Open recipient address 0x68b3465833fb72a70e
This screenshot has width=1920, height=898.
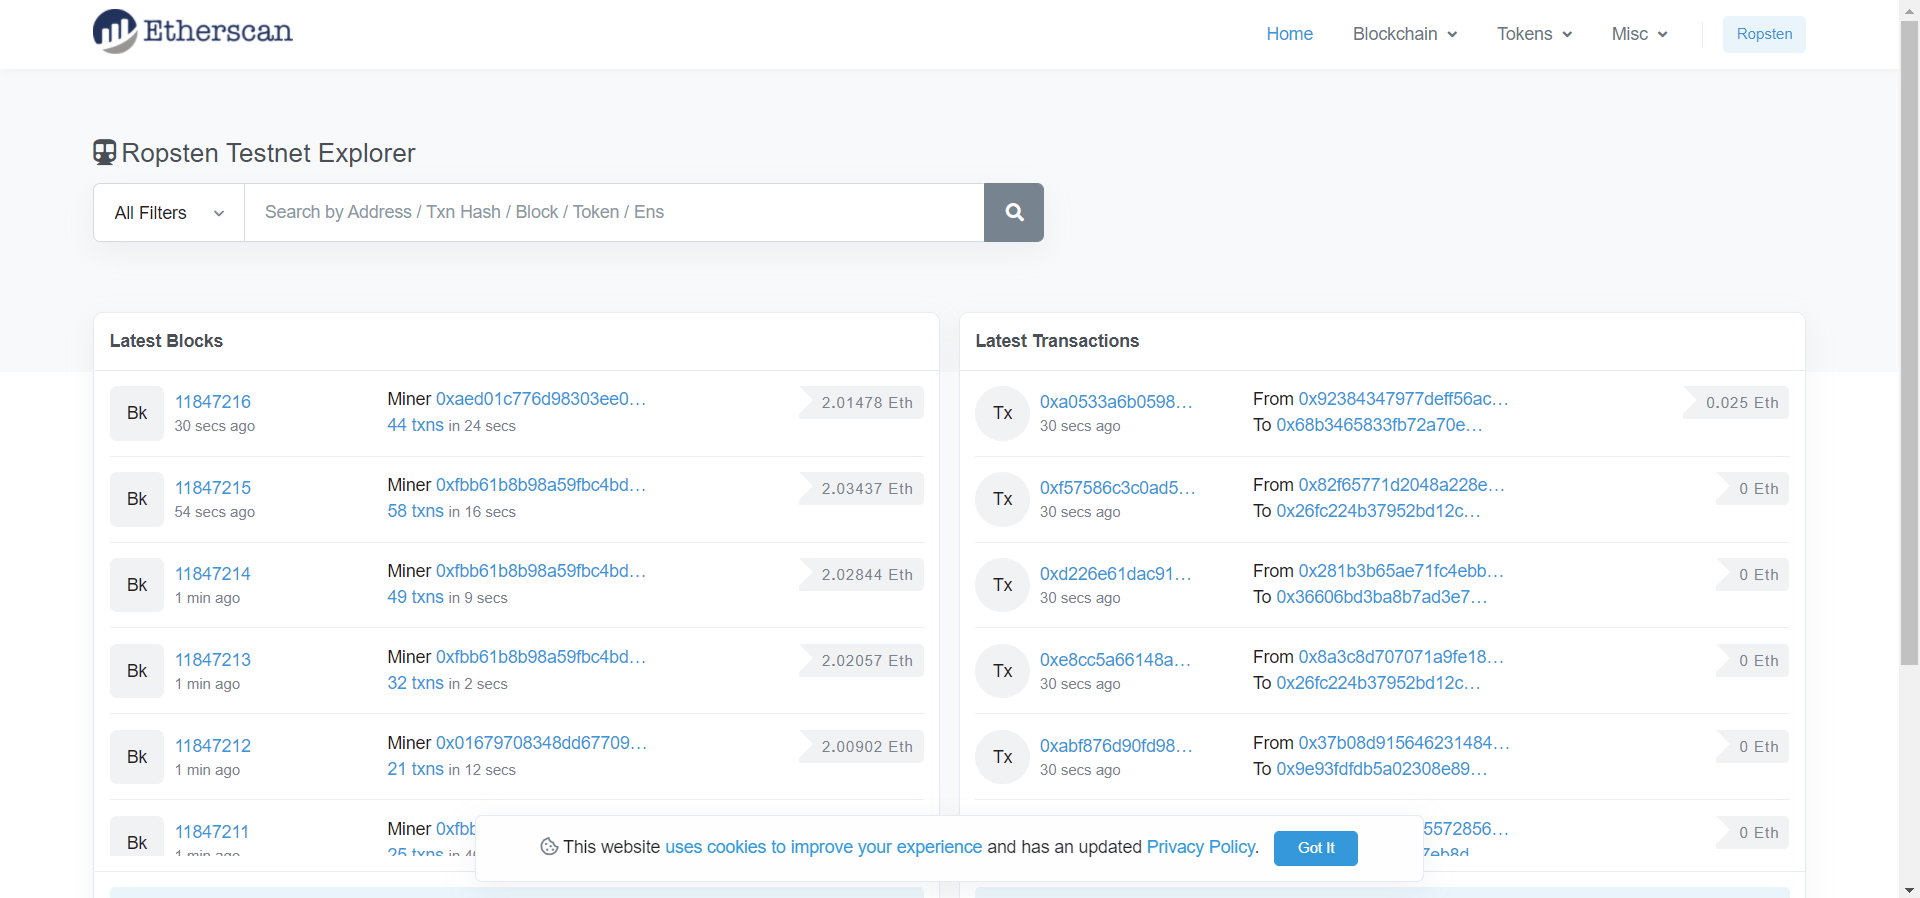[x=1379, y=425]
